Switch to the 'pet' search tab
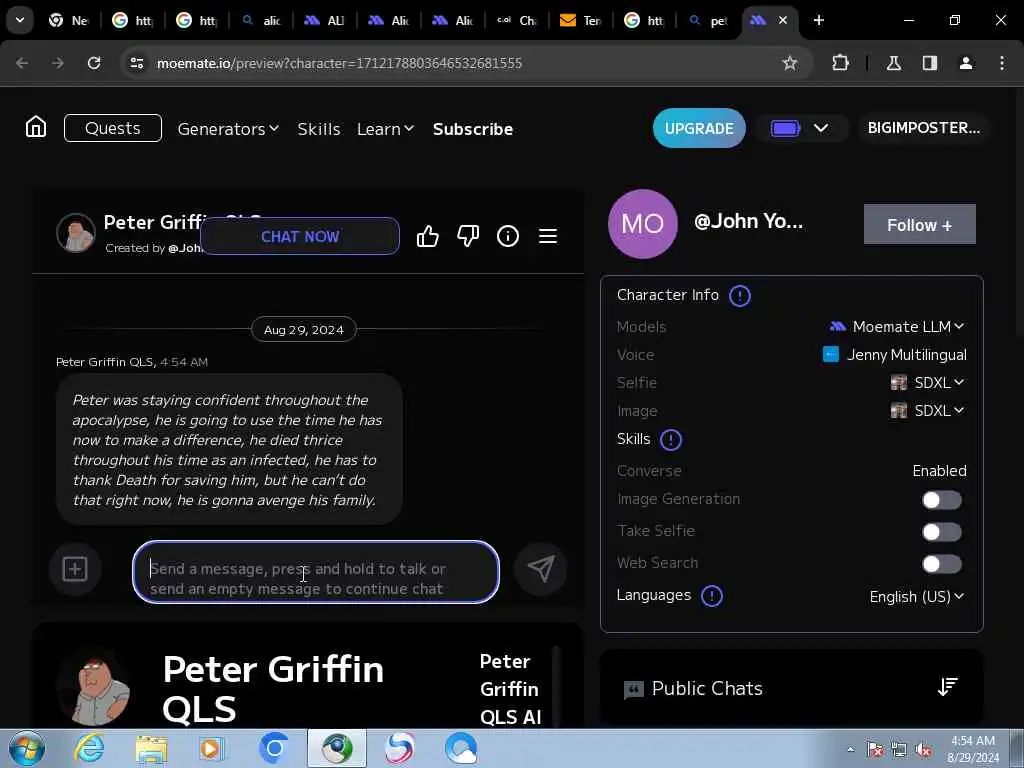This screenshot has height=768, width=1024. click(709, 20)
